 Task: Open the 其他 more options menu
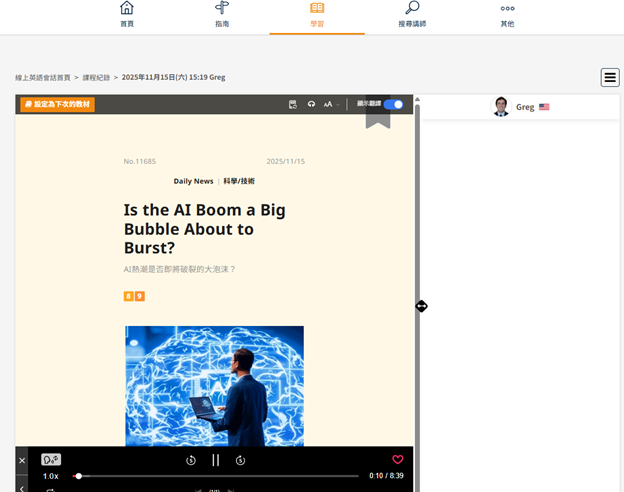coord(507,15)
